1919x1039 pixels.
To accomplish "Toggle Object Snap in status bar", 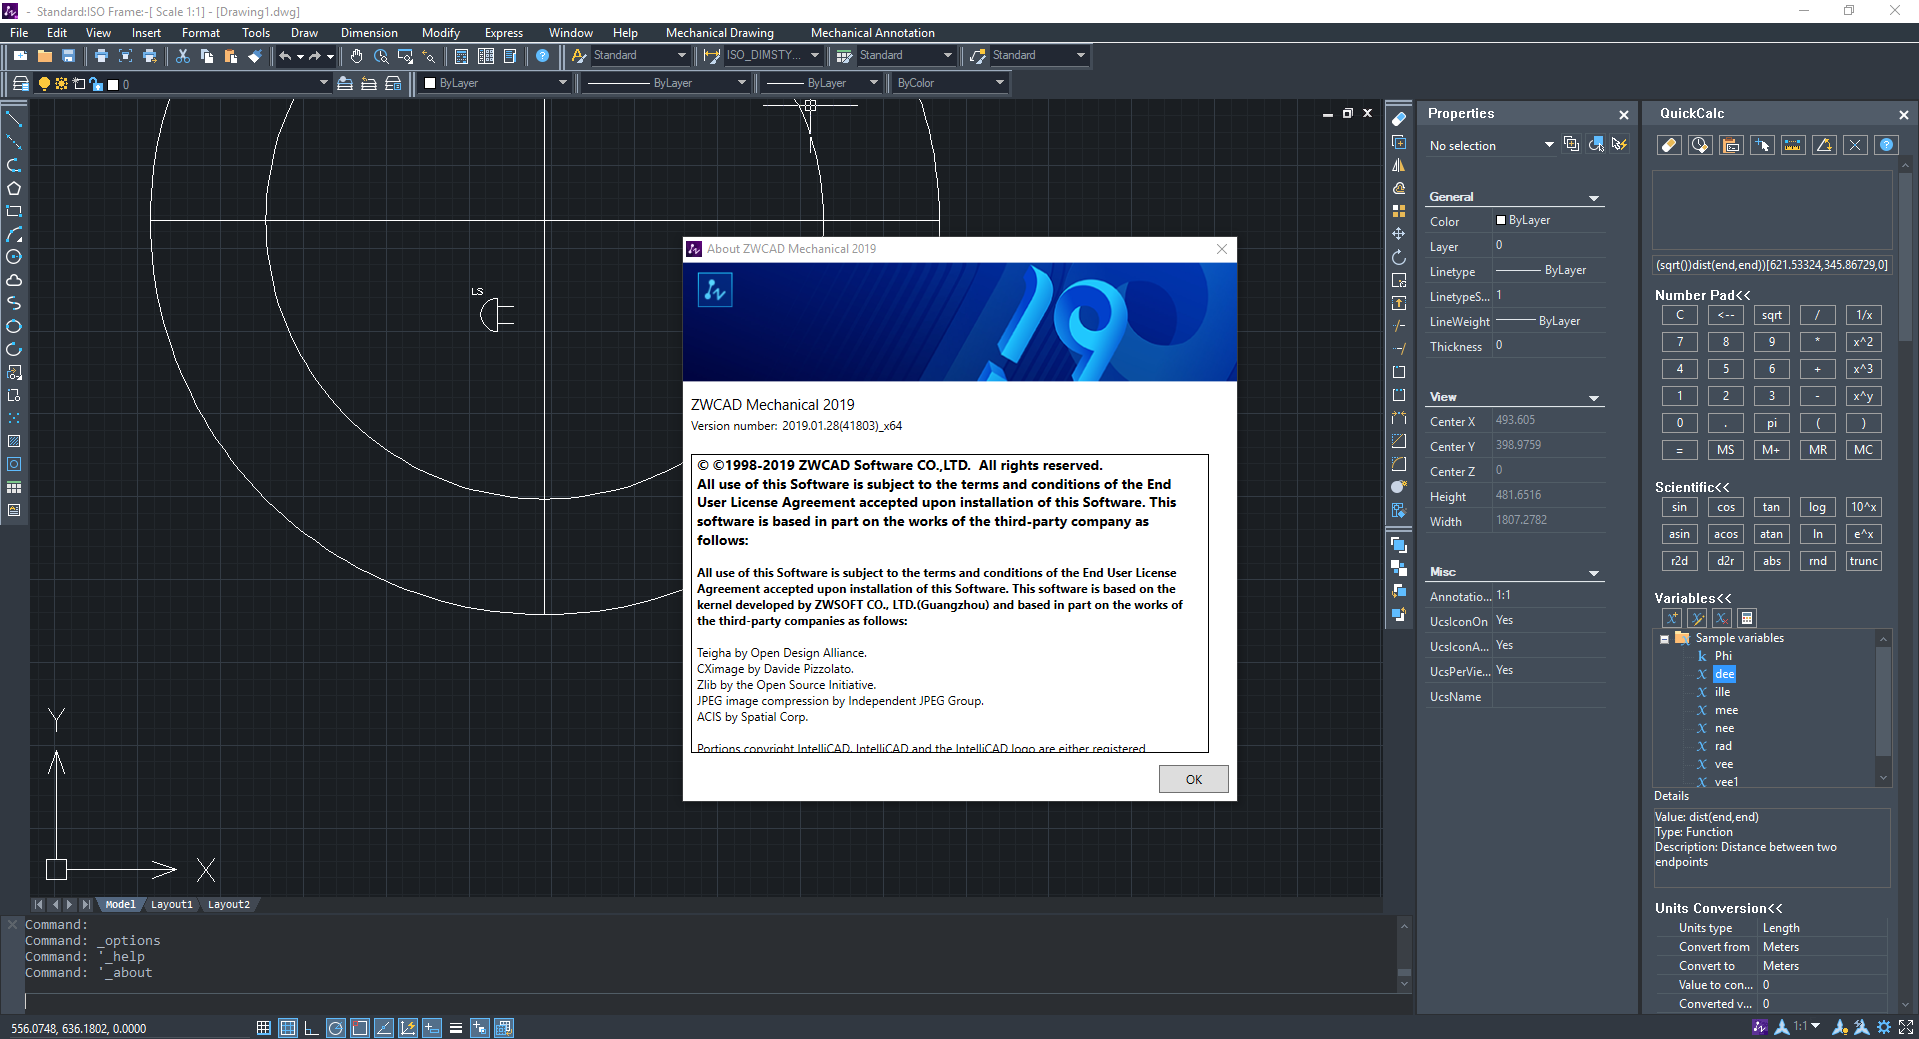I will 360,1028.
